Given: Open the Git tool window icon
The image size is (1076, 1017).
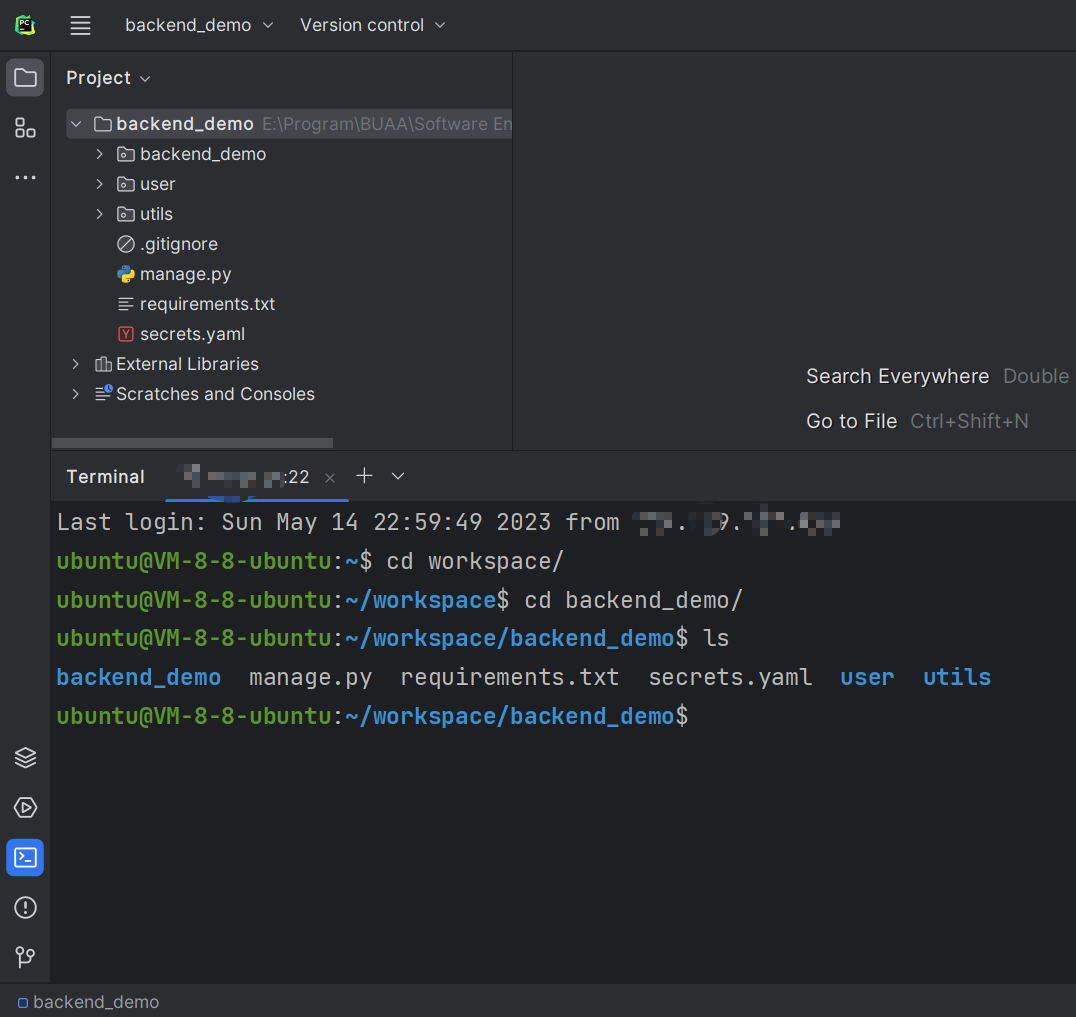Looking at the screenshot, I should 25,958.
